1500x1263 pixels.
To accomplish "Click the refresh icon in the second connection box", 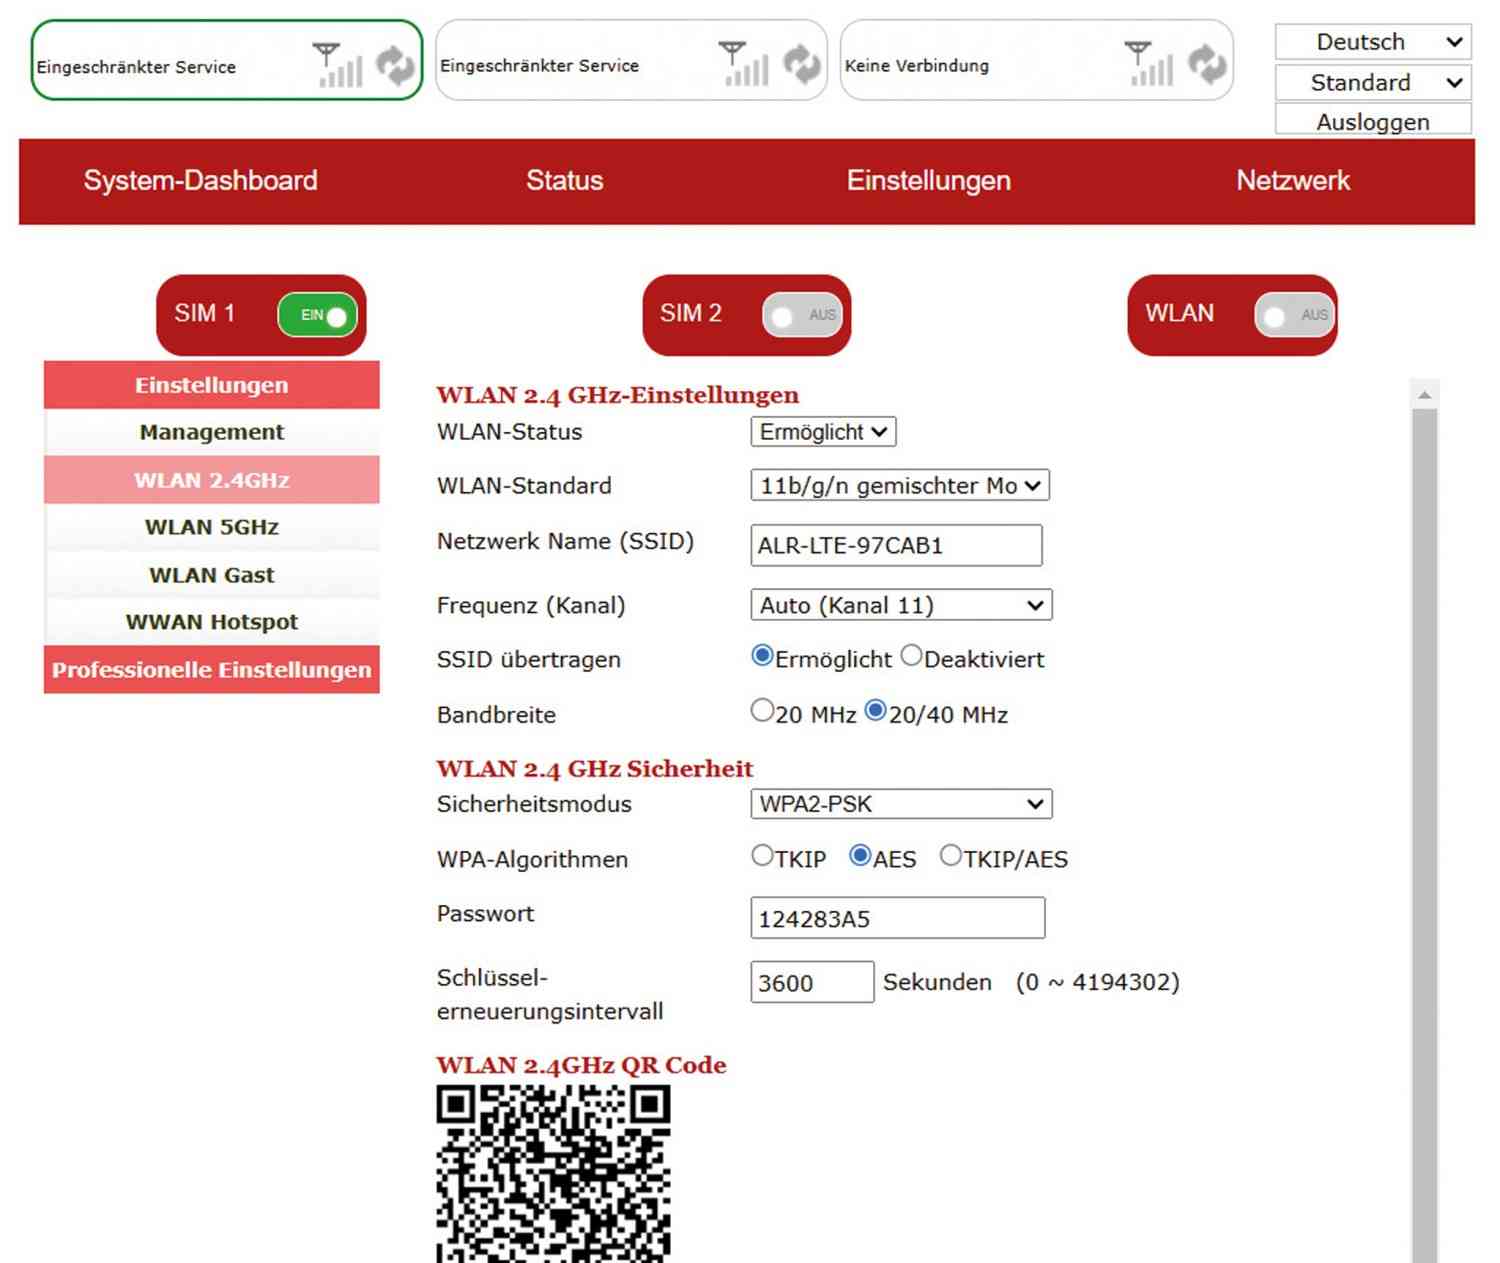I will click(802, 64).
